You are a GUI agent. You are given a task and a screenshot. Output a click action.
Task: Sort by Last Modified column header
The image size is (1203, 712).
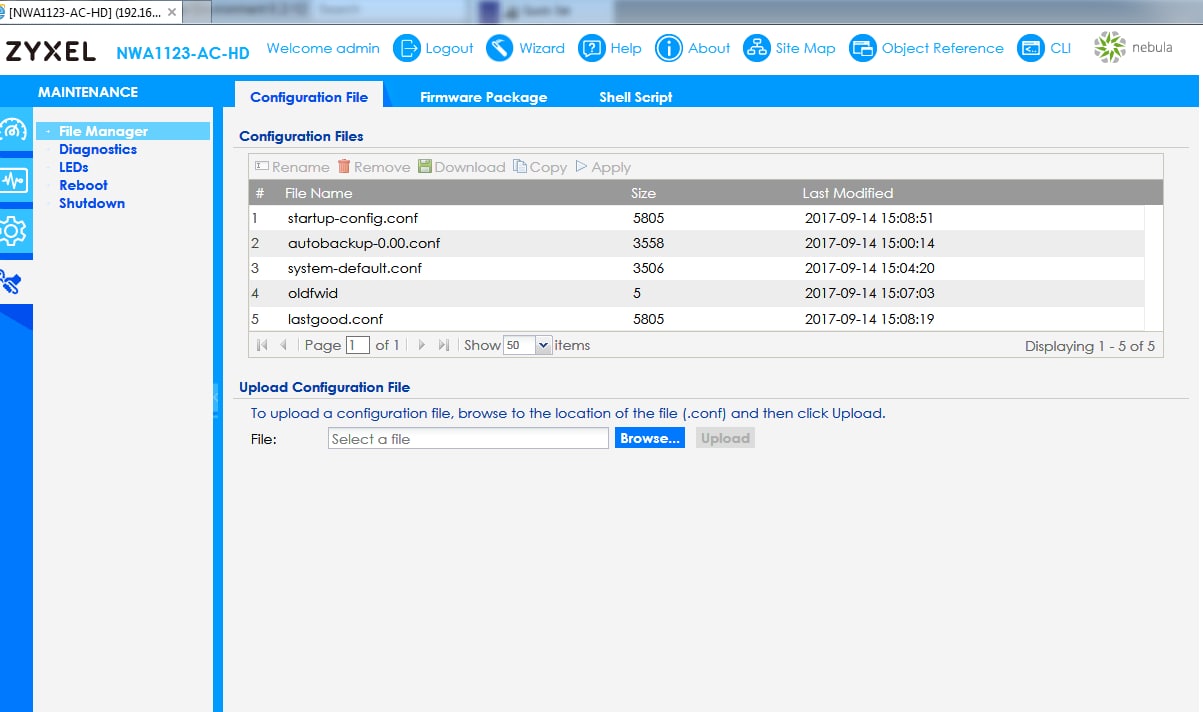click(848, 193)
